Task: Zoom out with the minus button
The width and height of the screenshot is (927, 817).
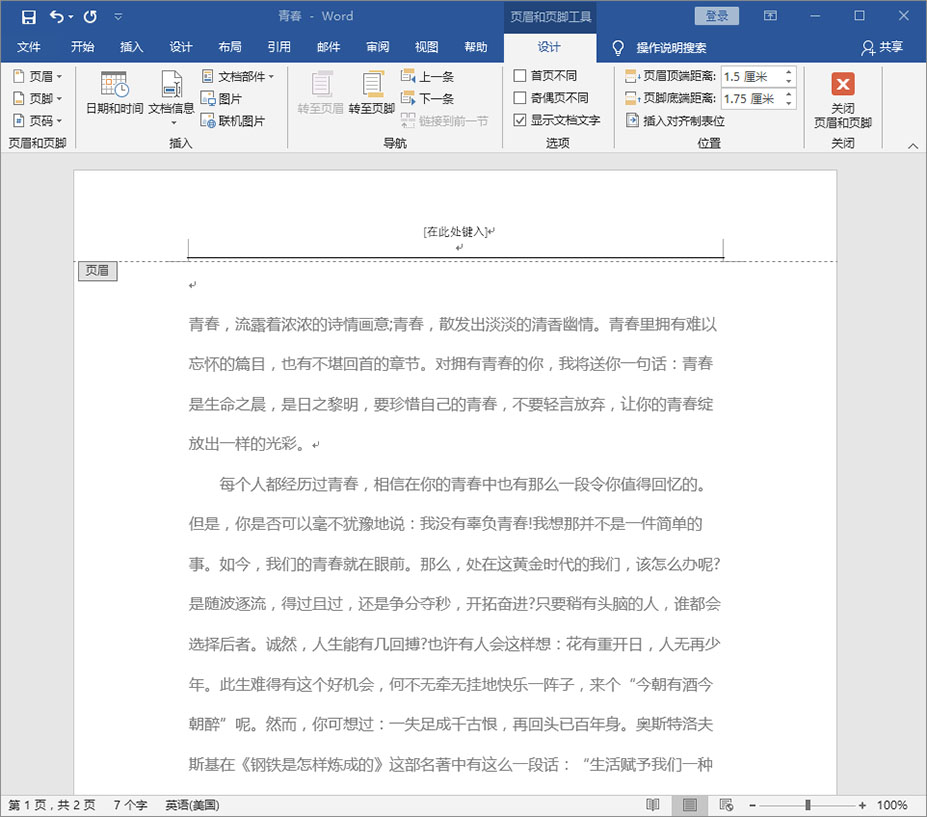Action: [753, 805]
